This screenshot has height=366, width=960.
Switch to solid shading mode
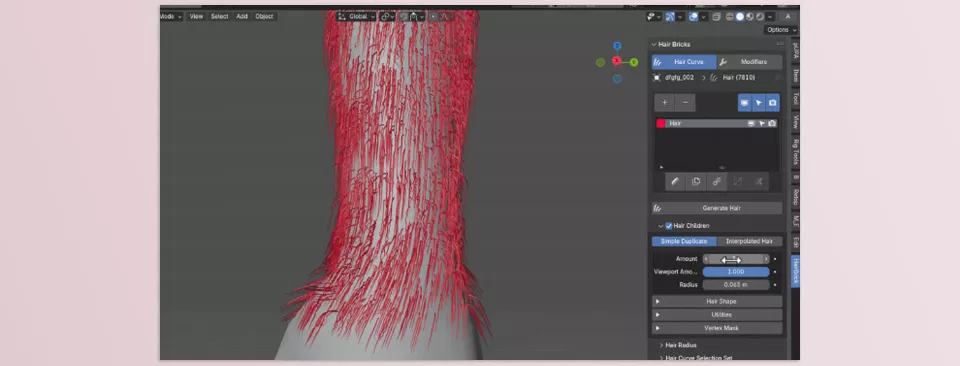pyautogui.click(x=740, y=17)
